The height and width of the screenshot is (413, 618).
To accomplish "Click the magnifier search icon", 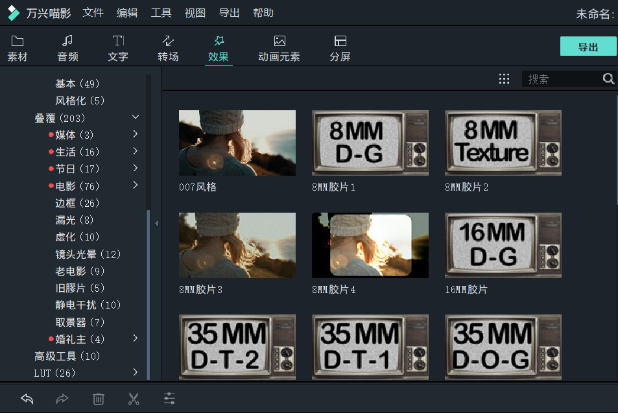I will (608, 79).
